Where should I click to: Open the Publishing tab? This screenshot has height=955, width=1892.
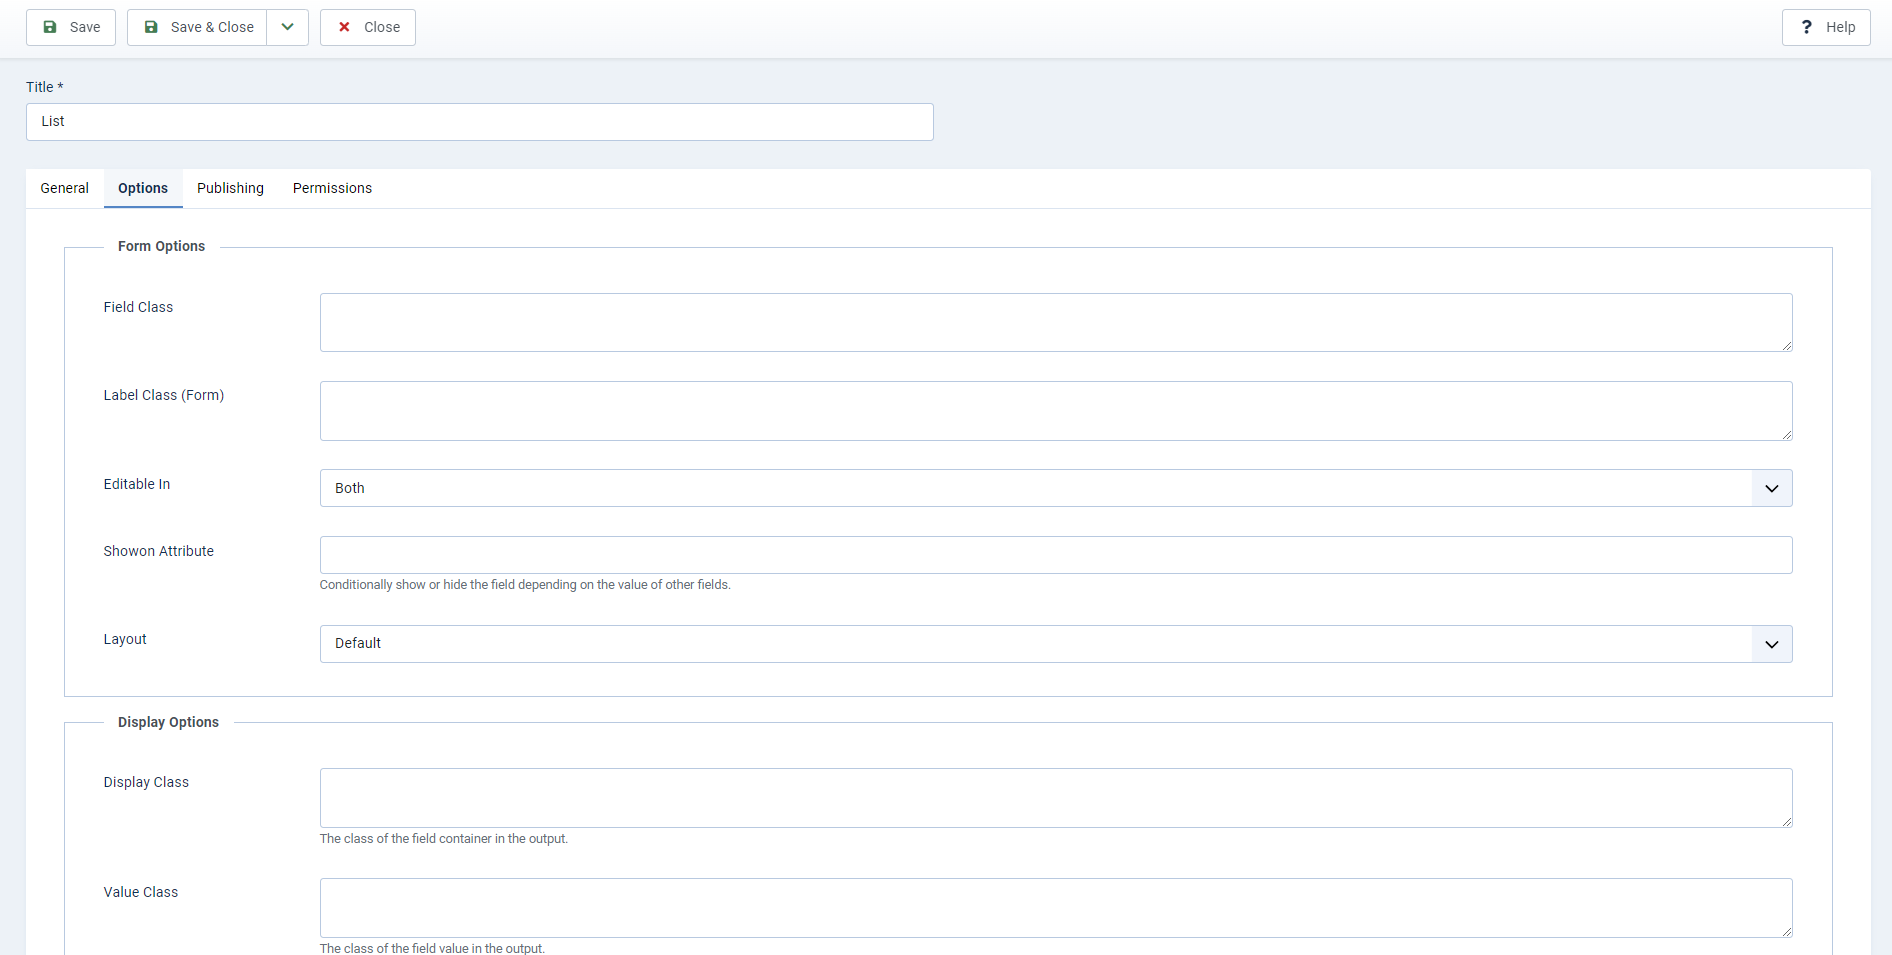[x=230, y=188]
